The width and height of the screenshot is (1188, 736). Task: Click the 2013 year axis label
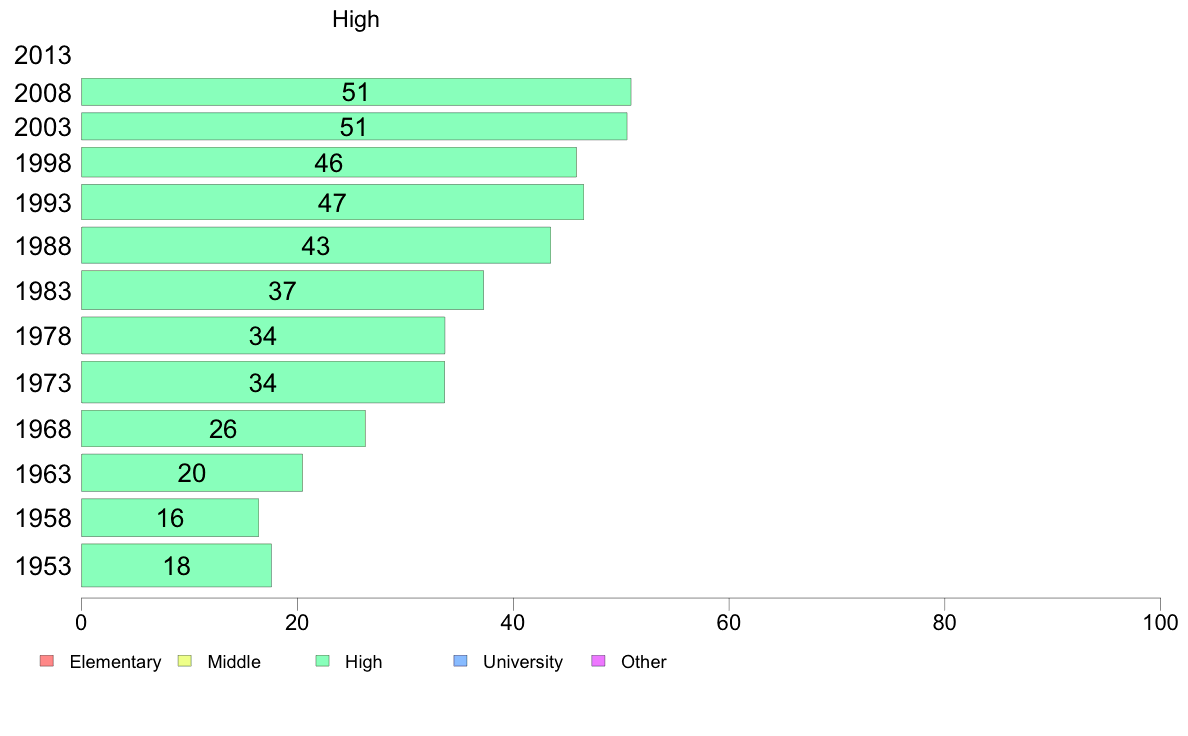[x=42, y=55]
